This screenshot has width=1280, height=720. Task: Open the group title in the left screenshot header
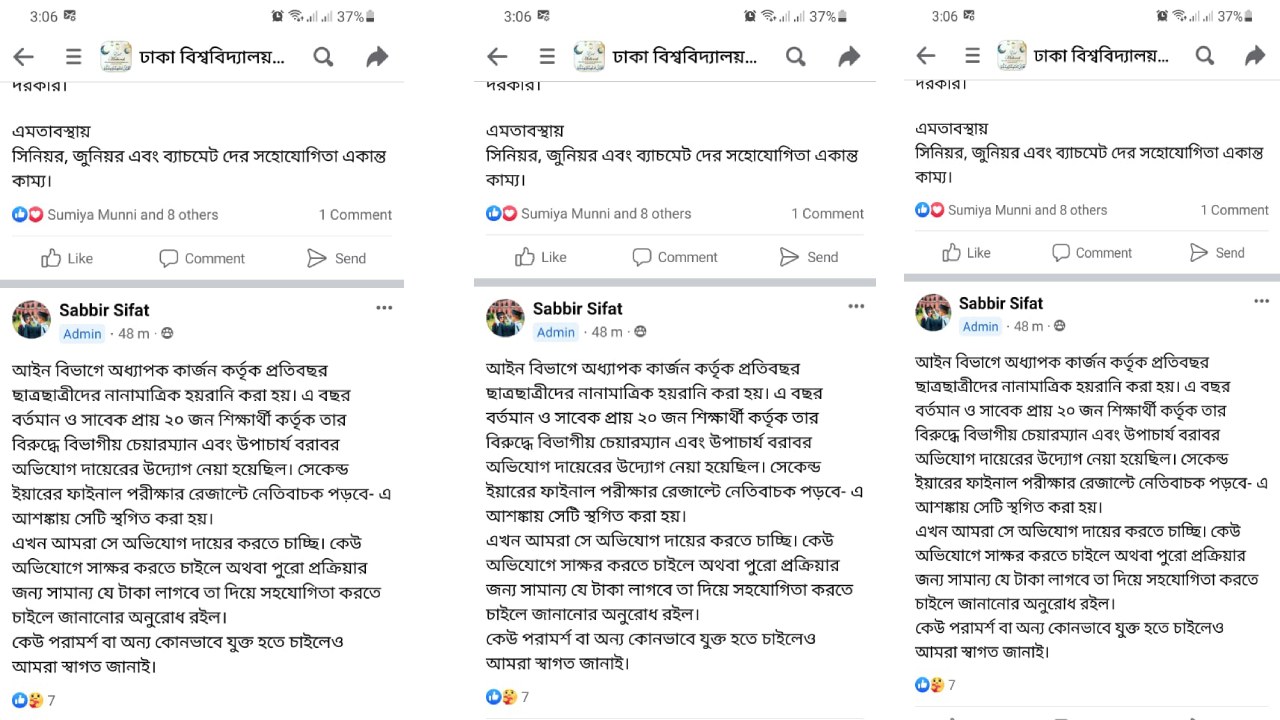click(212, 57)
